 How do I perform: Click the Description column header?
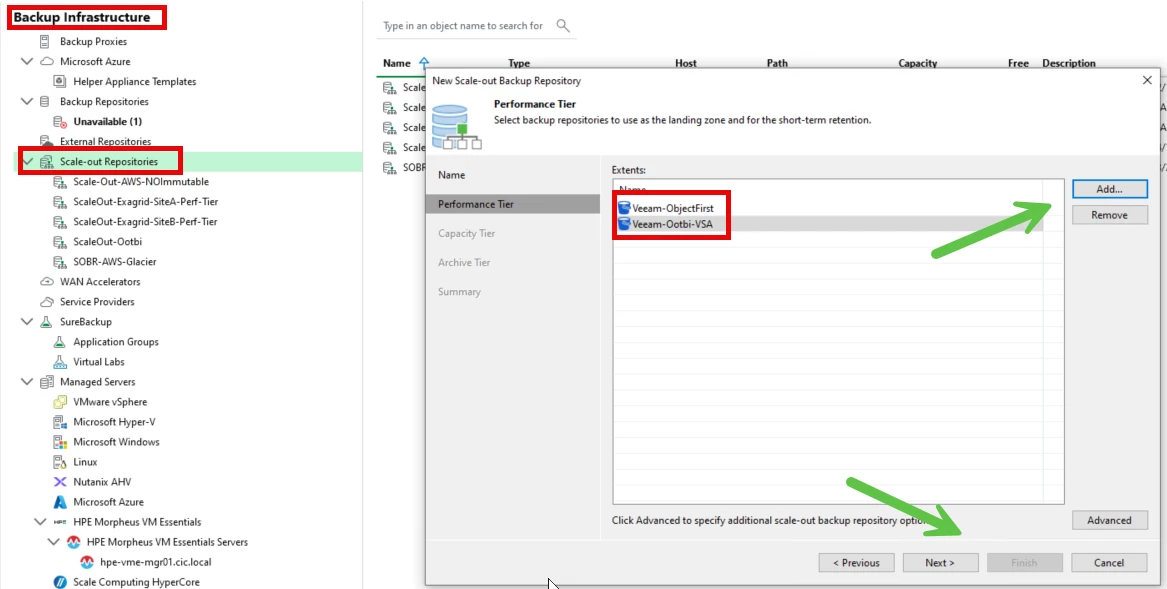1069,63
